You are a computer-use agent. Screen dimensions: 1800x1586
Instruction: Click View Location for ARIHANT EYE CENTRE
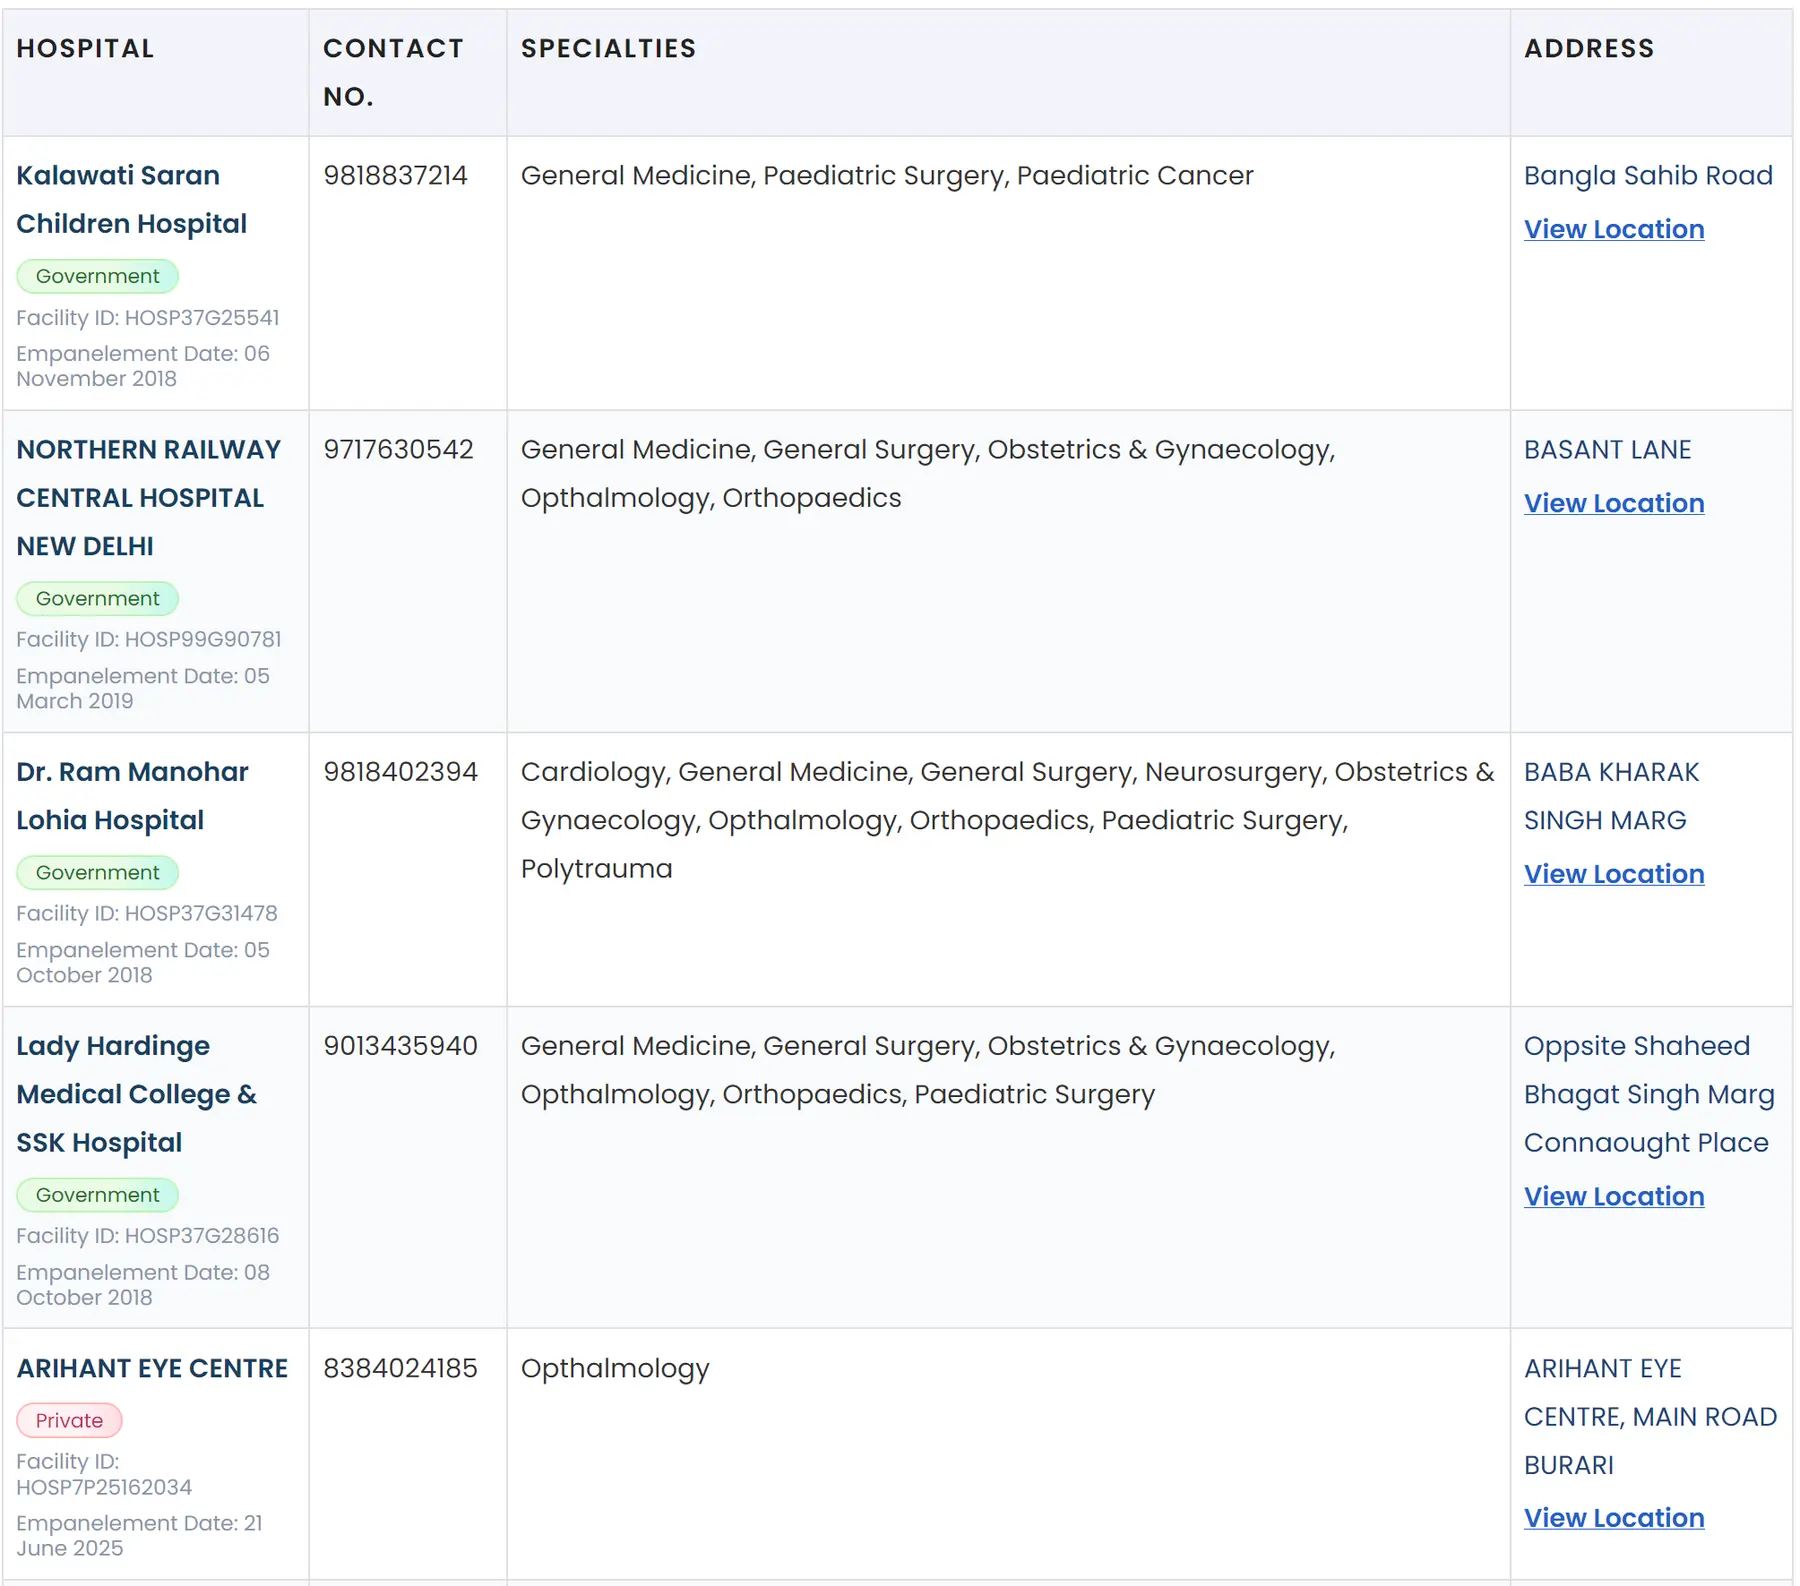(x=1613, y=1517)
